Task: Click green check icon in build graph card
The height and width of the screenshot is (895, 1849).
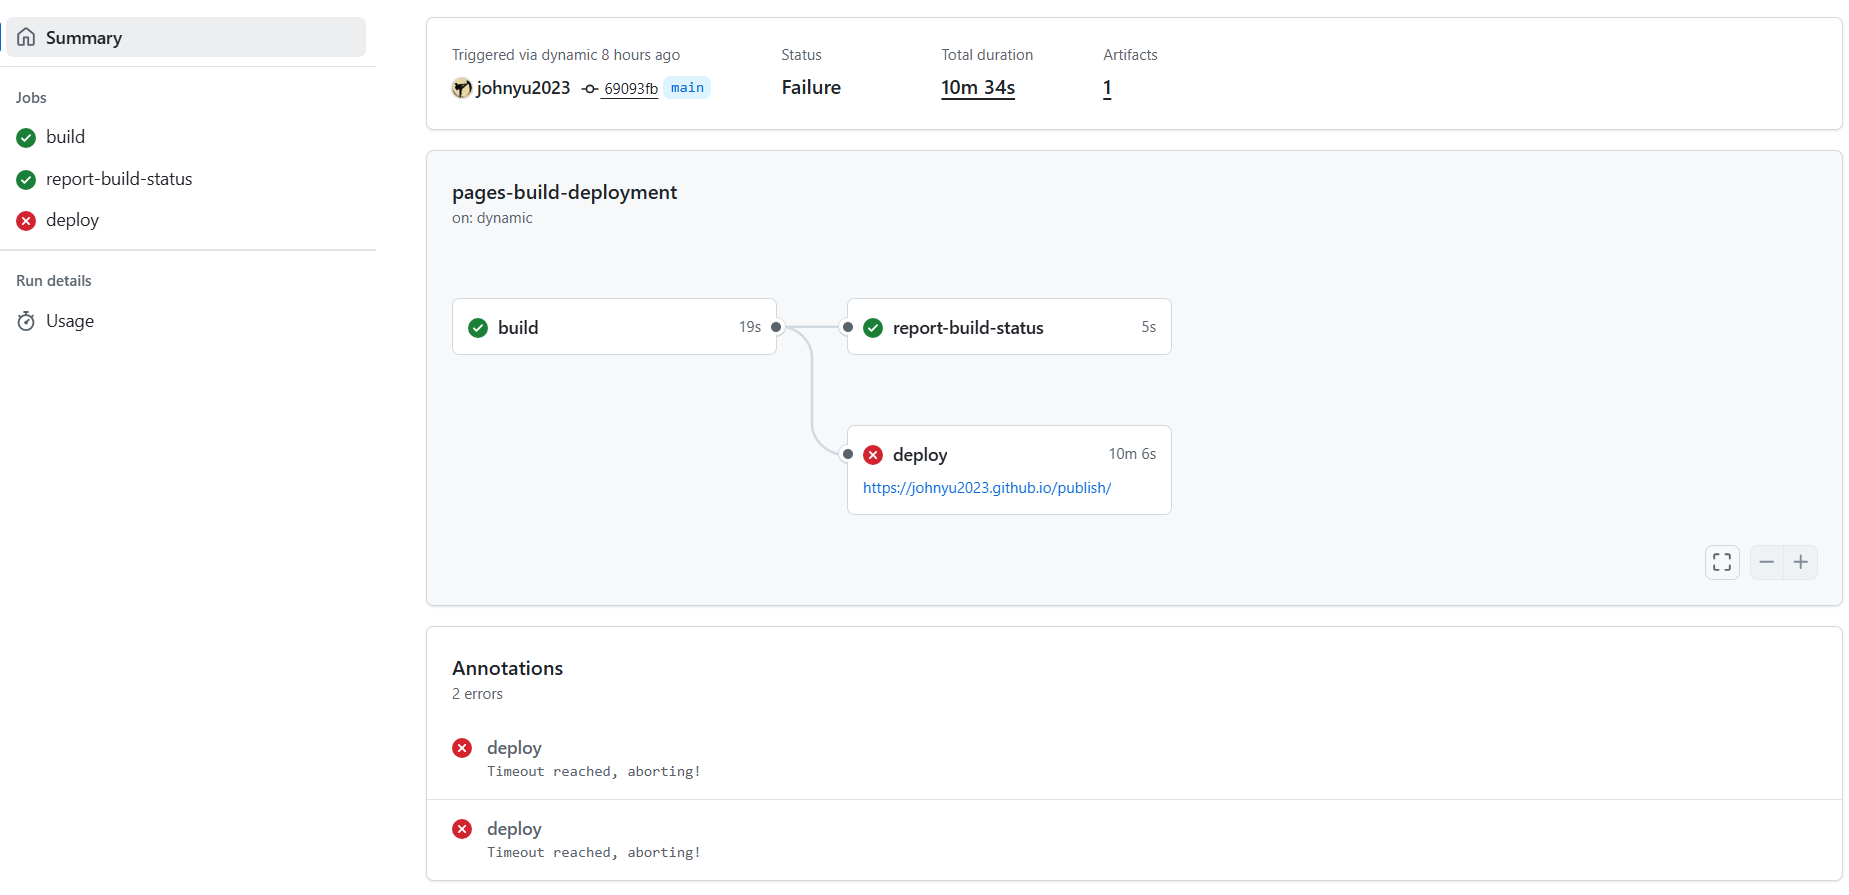Action: (478, 328)
